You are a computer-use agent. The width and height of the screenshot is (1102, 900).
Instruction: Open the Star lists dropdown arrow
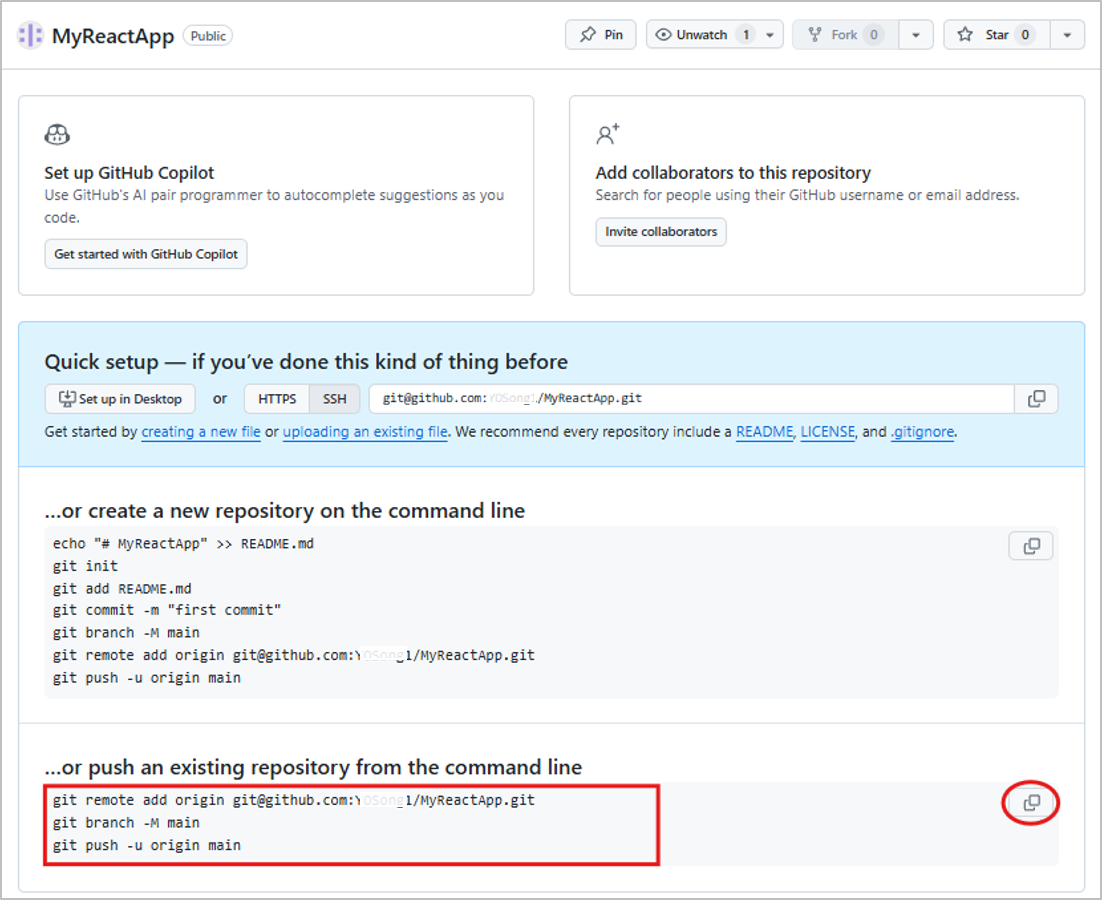1068,34
